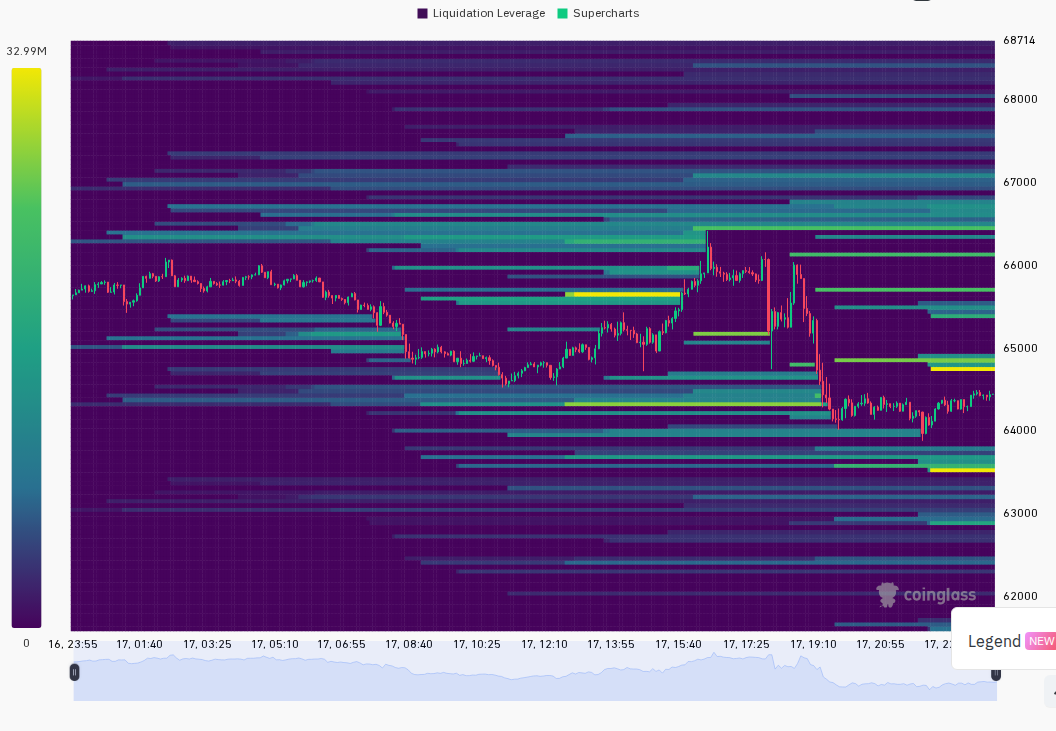This screenshot has width=1056, height=731.
Task: Click the pink NEW badge
Action: pos(1041,641)
